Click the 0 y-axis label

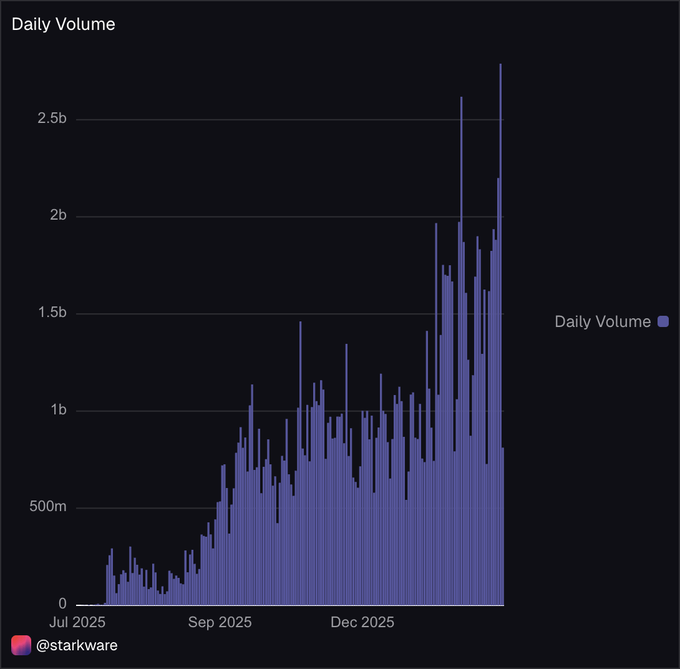coord(62,604)
